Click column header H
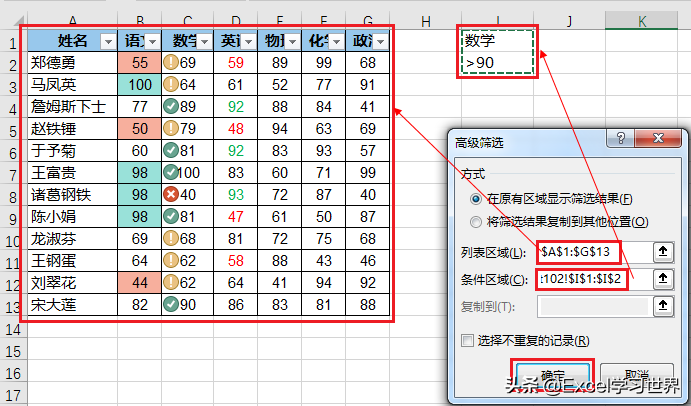The width and height of the screenshot is (691, 406). click(426, 21)
